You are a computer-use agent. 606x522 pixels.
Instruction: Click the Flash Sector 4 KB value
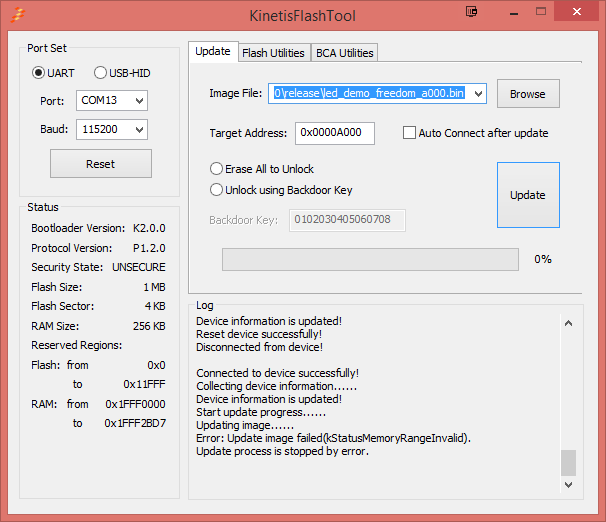click(x=155, y=306)
